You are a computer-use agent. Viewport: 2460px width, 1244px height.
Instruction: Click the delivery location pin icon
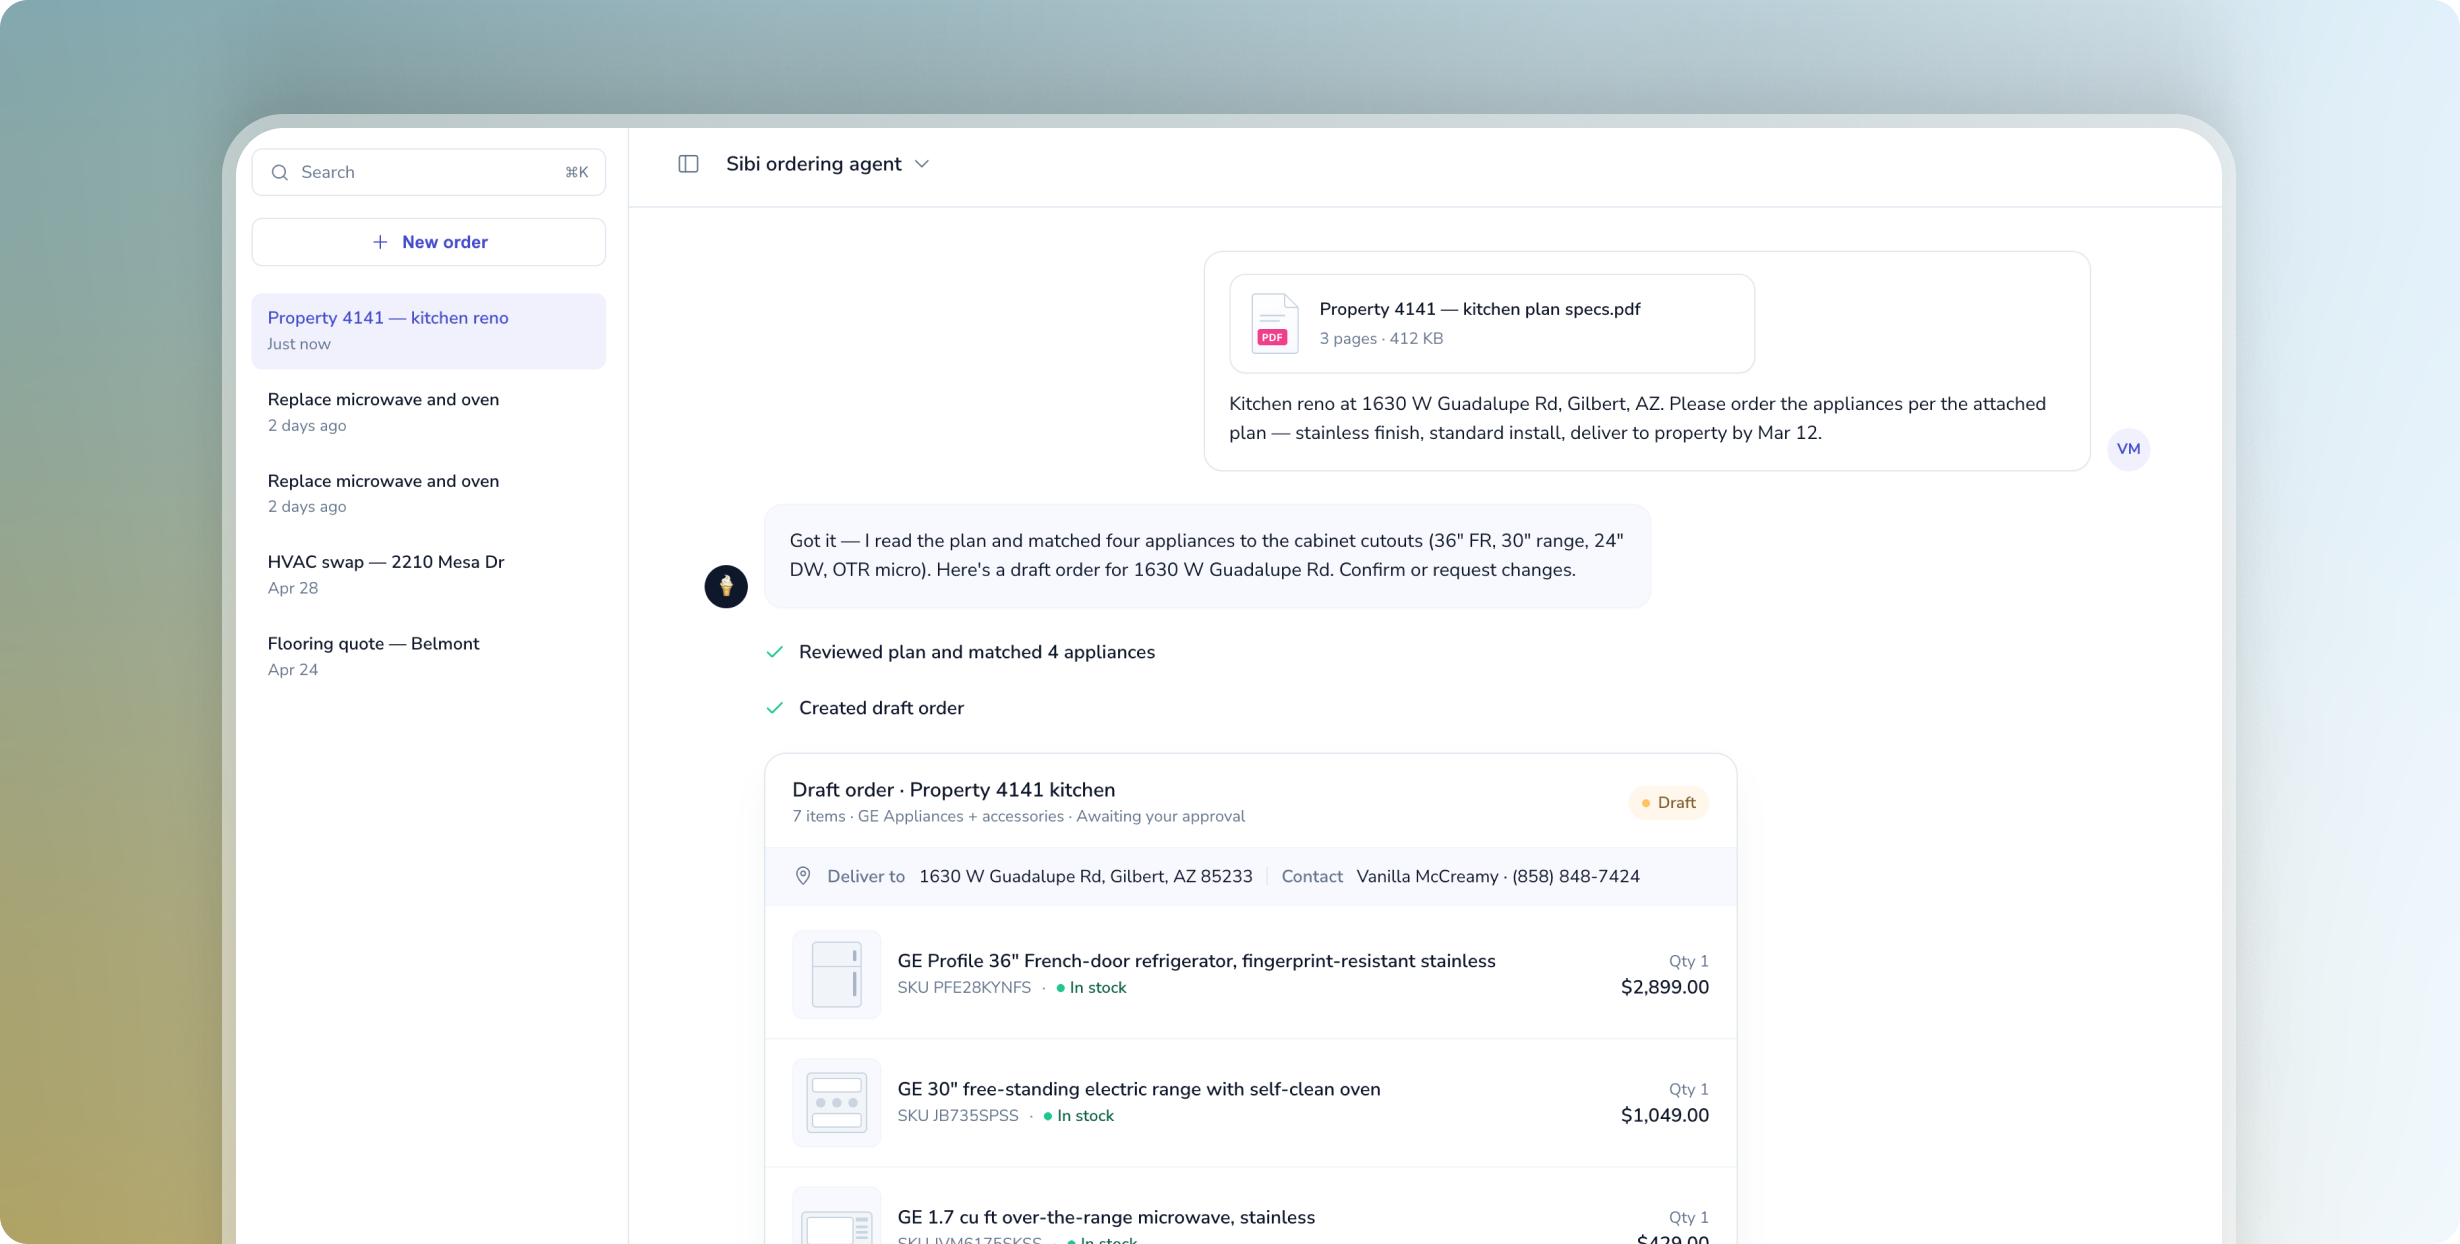pyautogui.click(x=802, y=876)
